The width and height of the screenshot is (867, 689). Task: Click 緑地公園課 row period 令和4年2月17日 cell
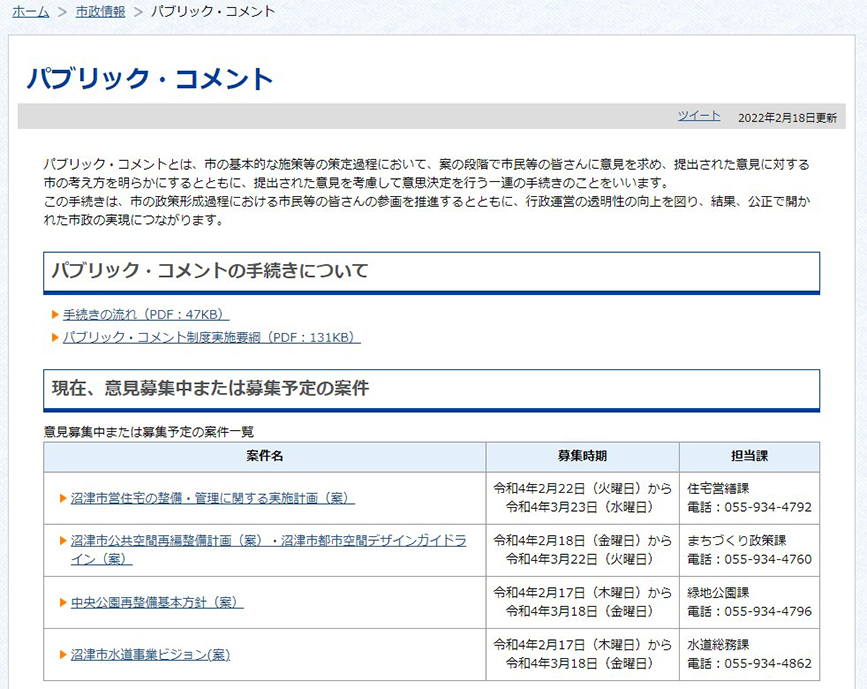[x=583, y=602]
